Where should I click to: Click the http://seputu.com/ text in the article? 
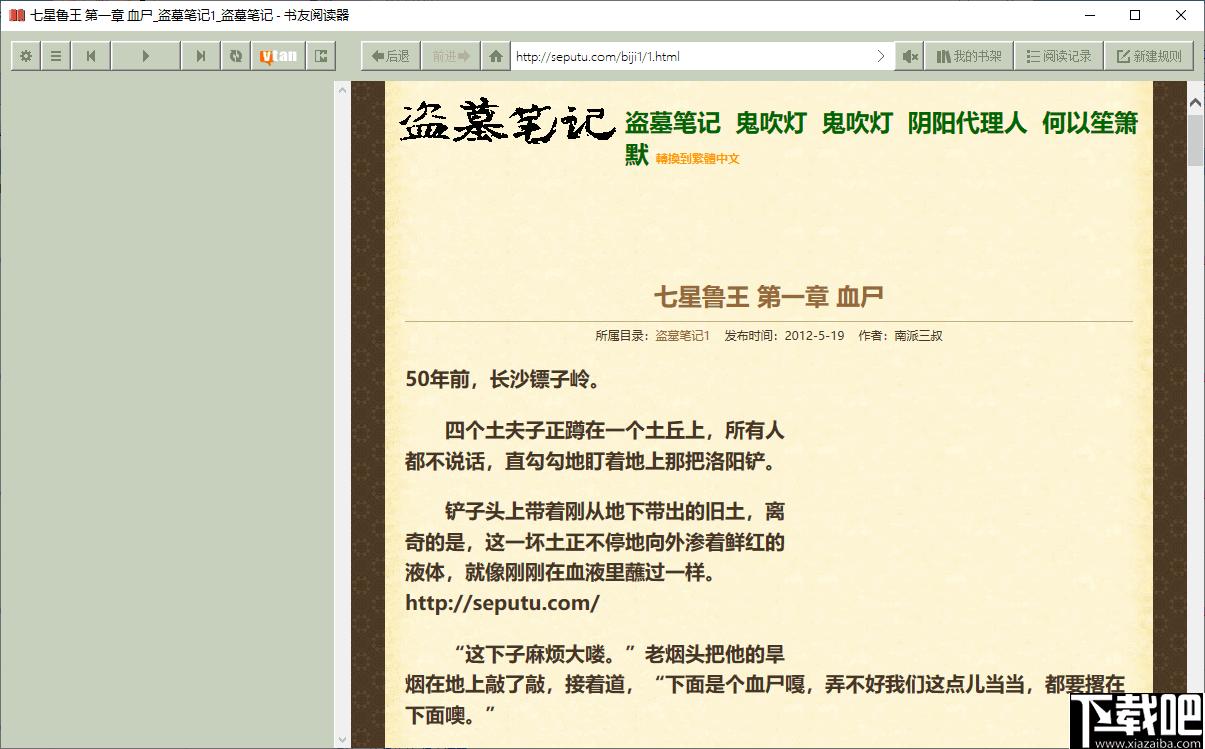point(502,603)
